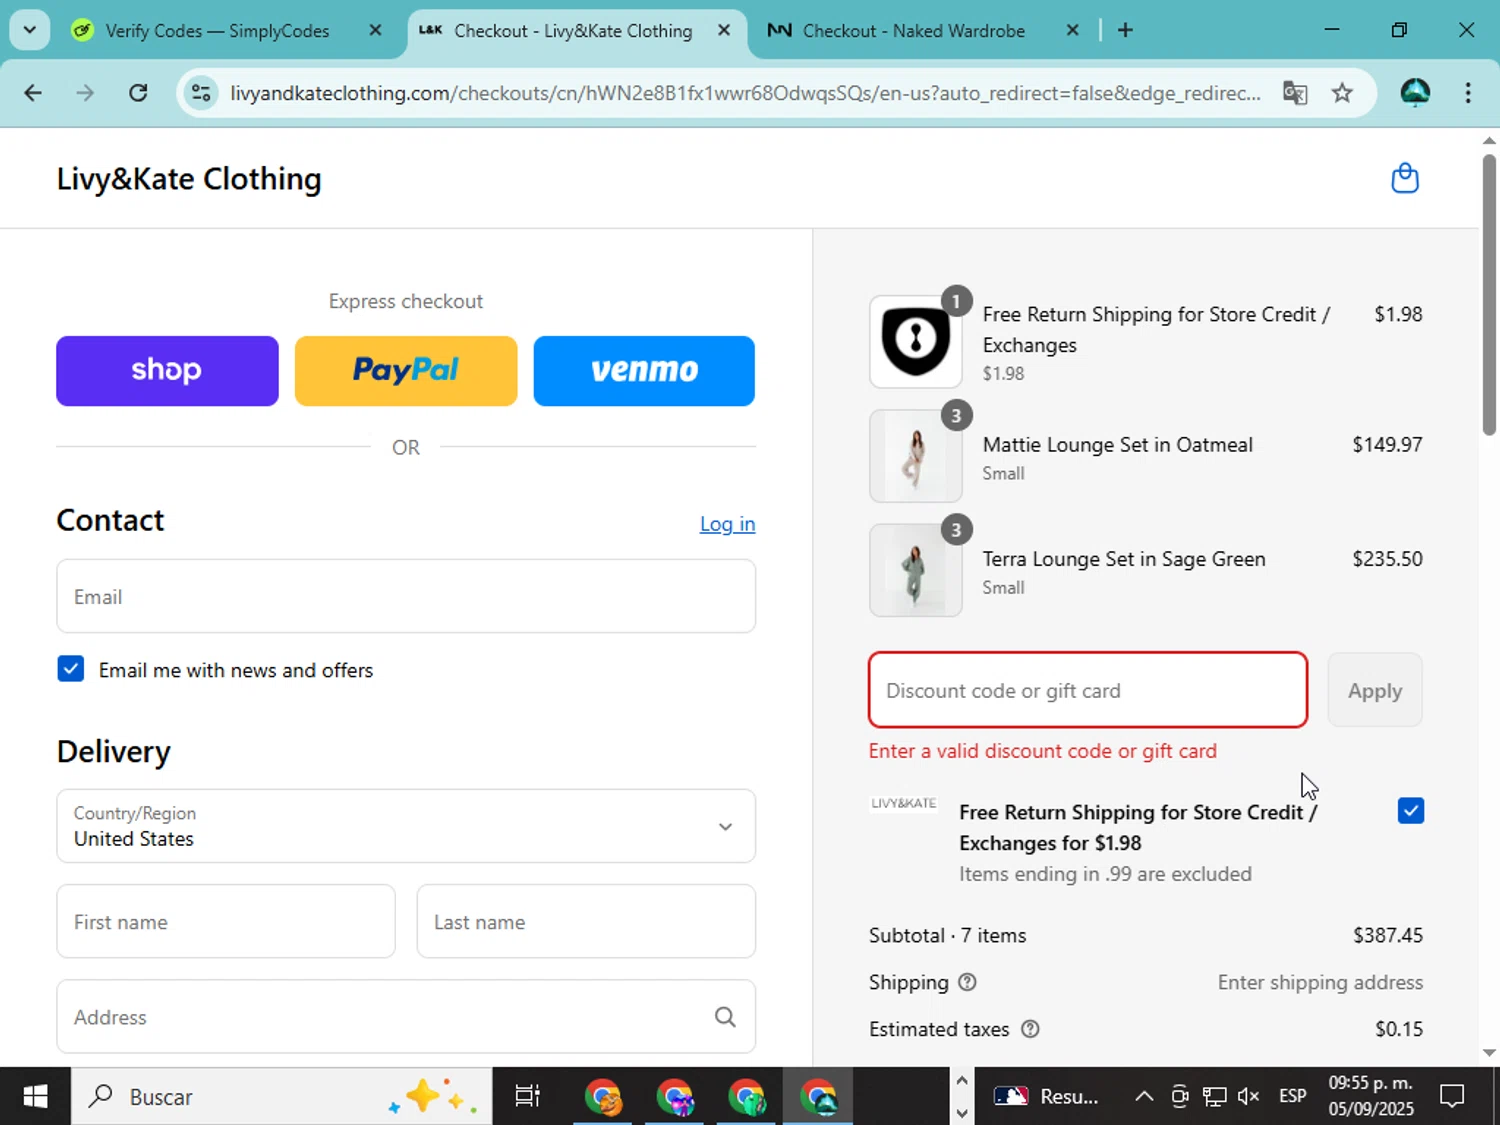Open the Windows Start menu
Screen dimensions: 1500x1125
click(x=35, y=1097)
